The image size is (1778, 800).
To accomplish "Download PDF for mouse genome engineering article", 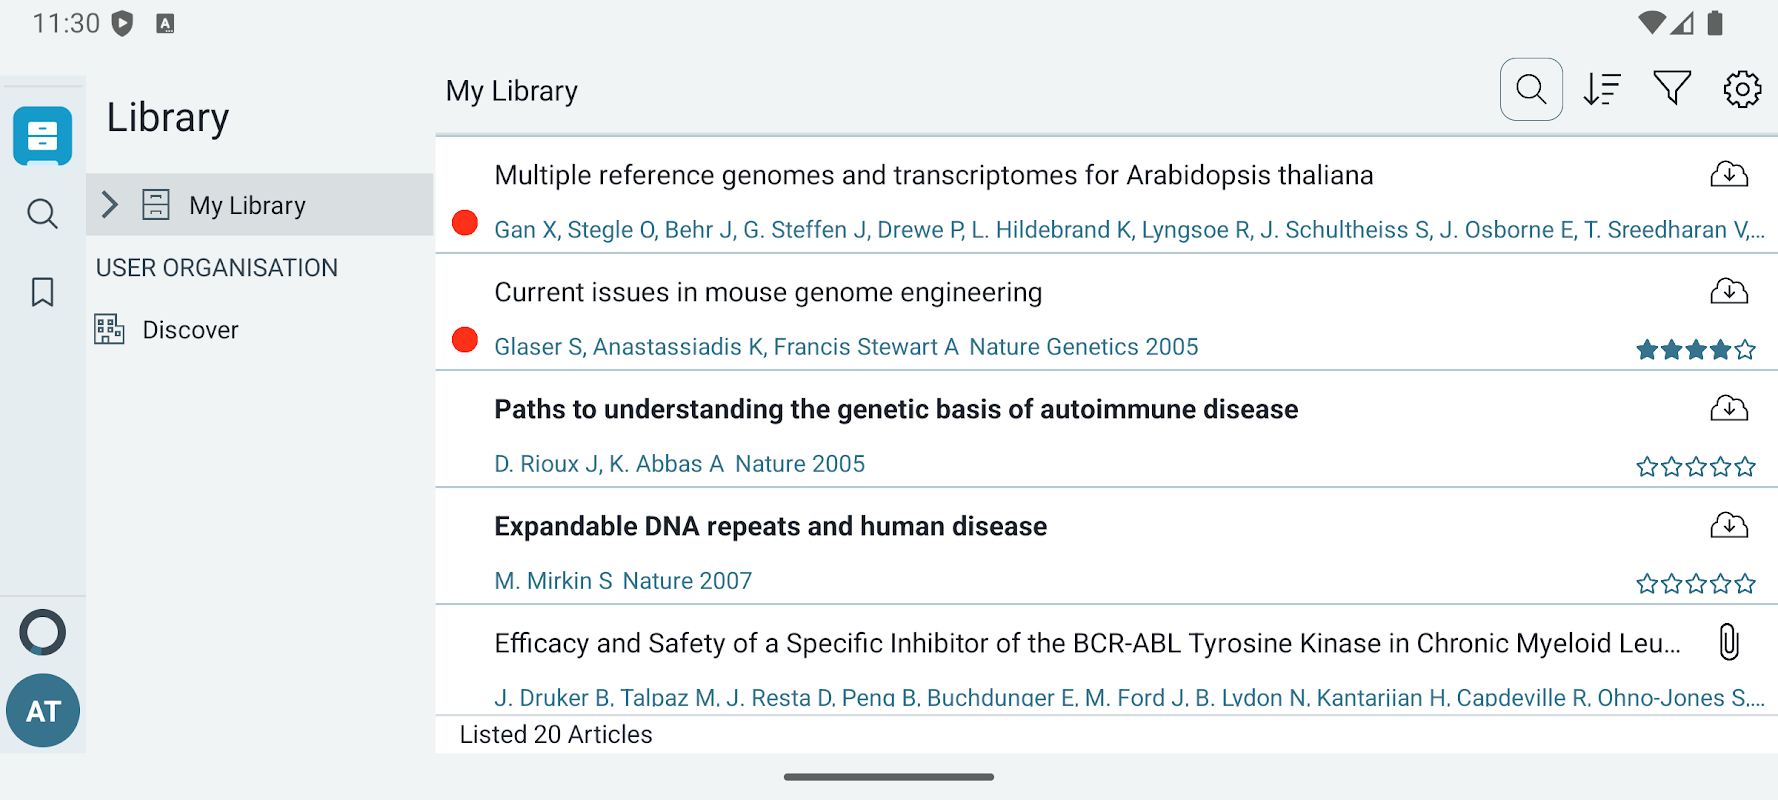I will tap(1729, 292).
